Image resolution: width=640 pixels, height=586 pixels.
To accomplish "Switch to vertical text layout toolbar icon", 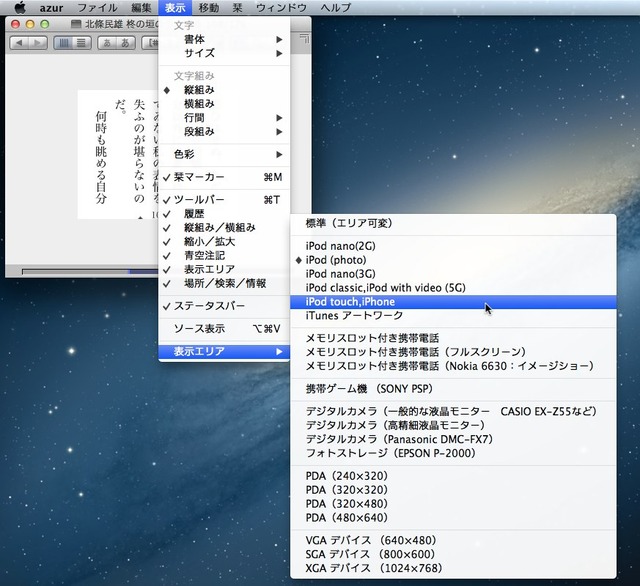I will (x=63, y=43).
